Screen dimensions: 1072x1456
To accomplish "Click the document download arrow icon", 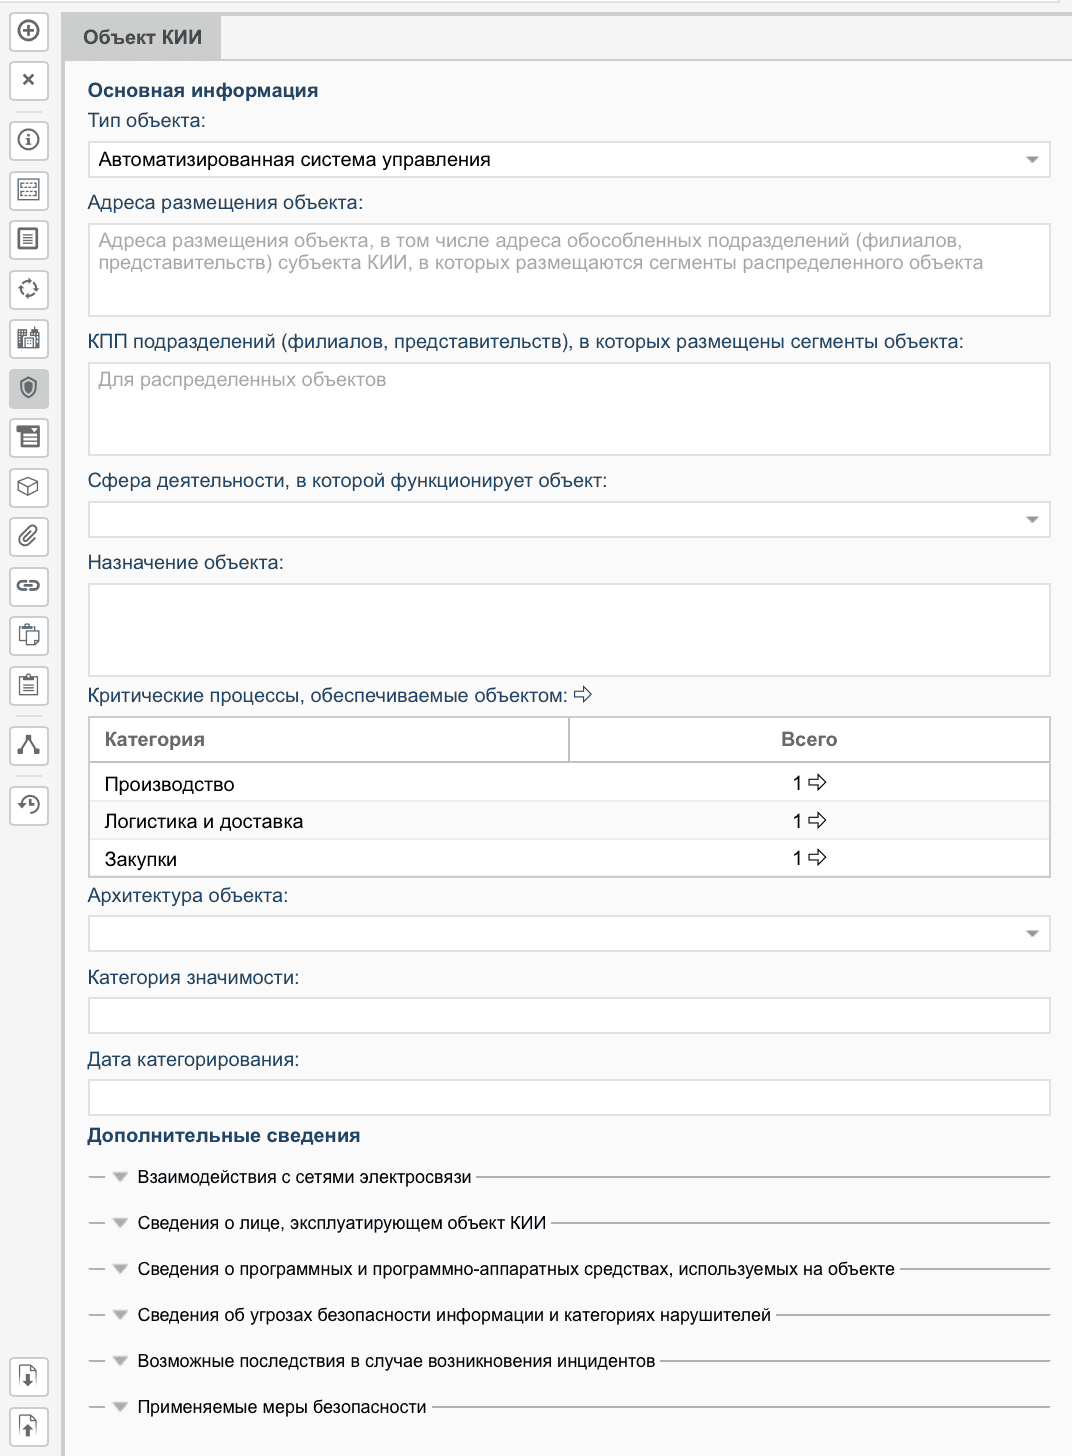I will pyautogui.click(x=29, y=1377).
